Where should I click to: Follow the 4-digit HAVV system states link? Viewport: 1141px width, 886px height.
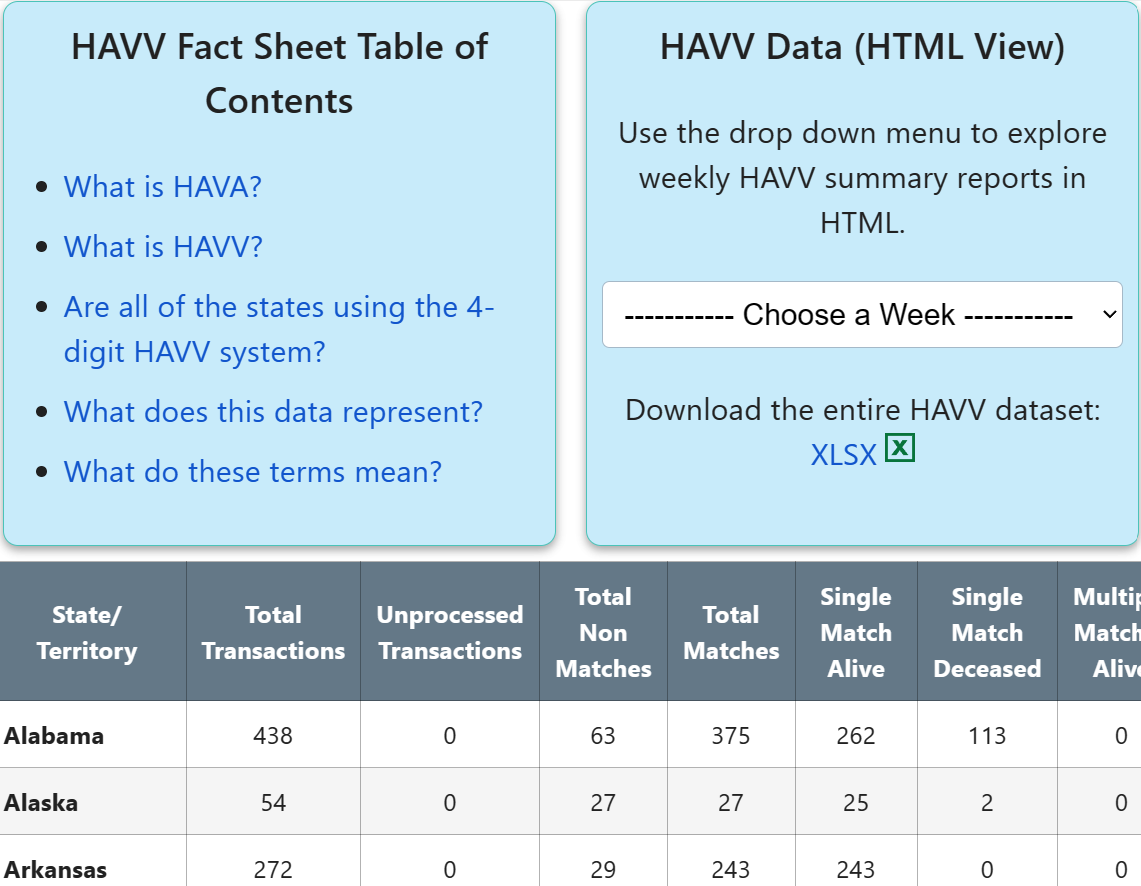279,330
